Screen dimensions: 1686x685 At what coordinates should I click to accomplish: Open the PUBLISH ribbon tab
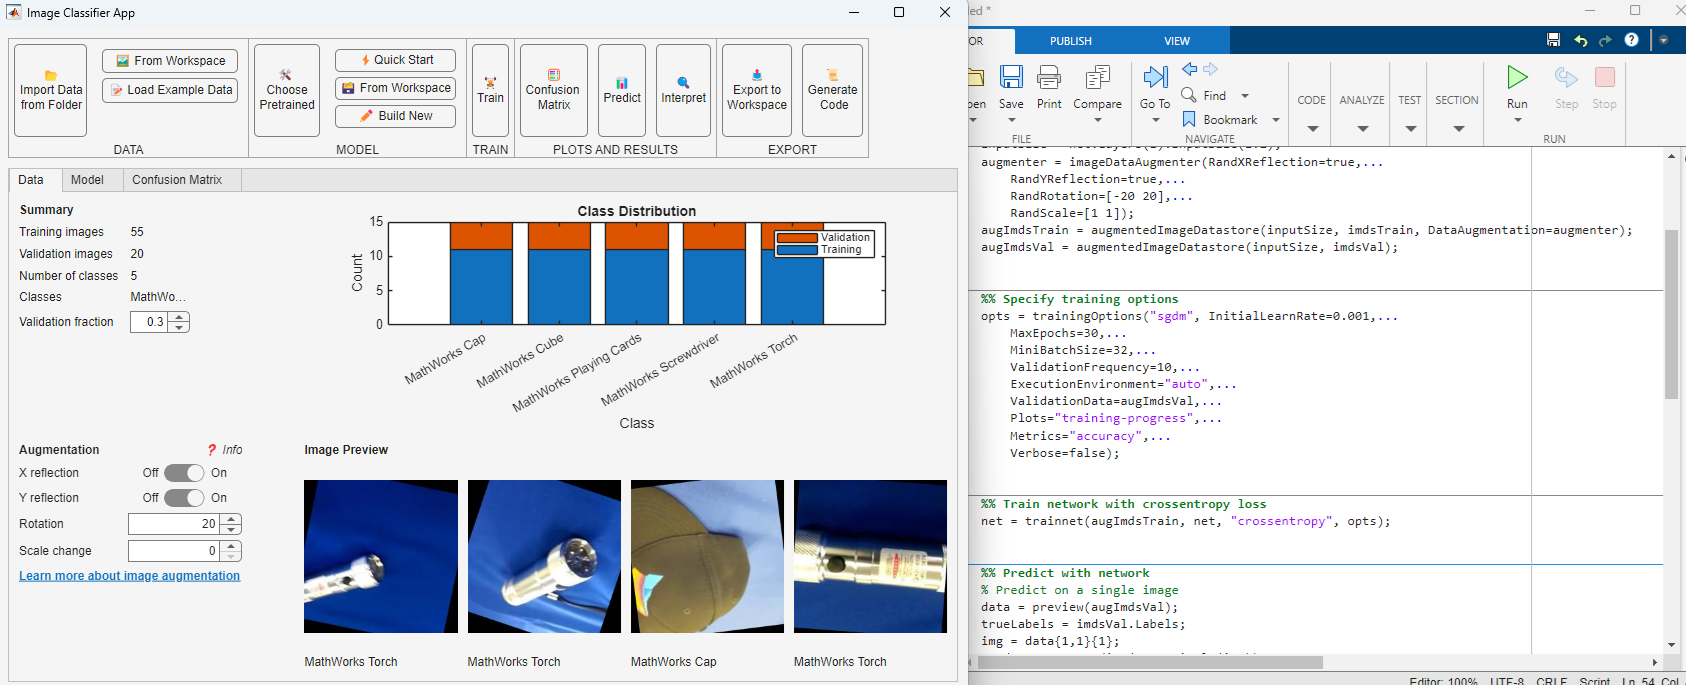(1070, 41)
